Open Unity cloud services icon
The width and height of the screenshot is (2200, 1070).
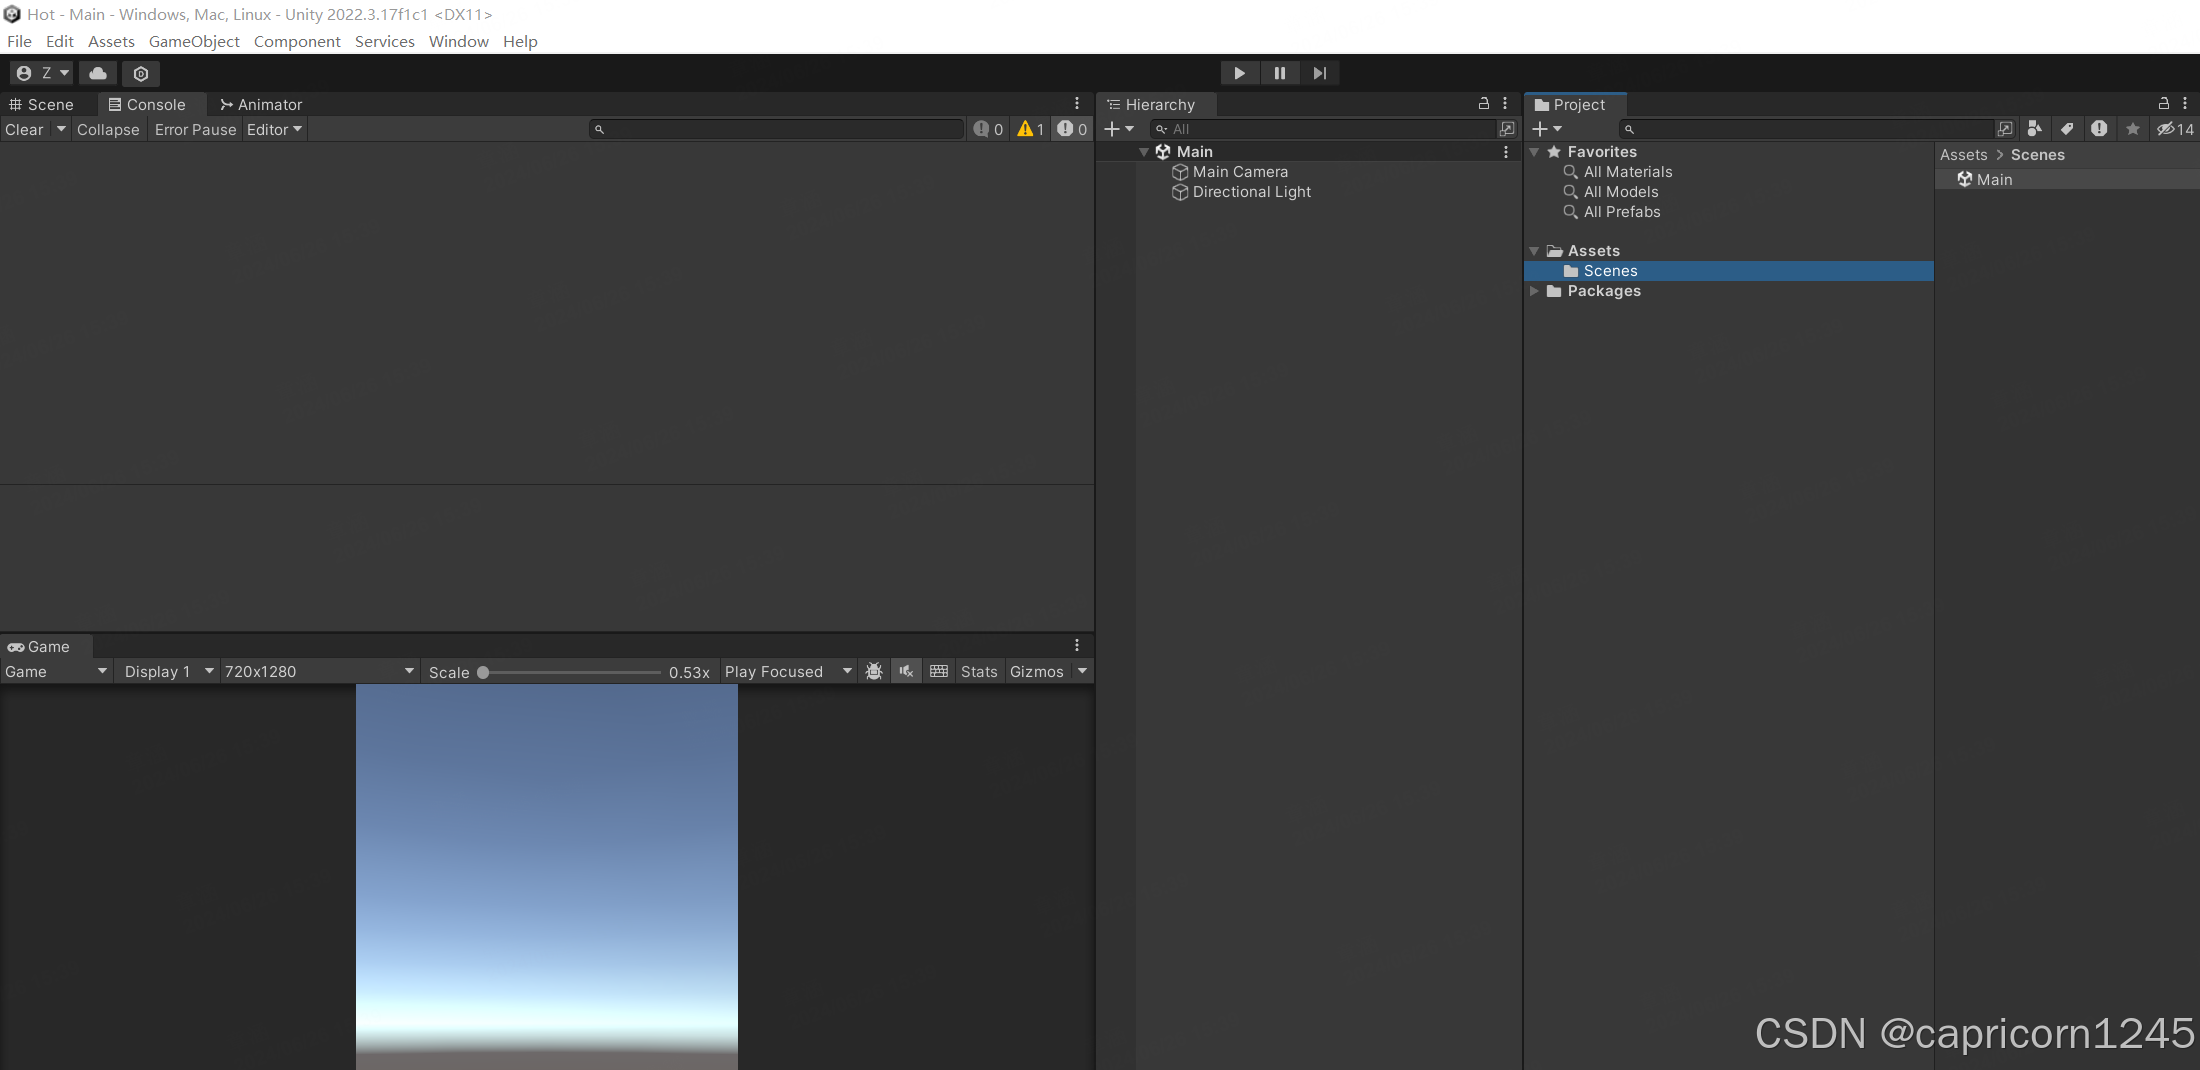[x=98, y=73]
